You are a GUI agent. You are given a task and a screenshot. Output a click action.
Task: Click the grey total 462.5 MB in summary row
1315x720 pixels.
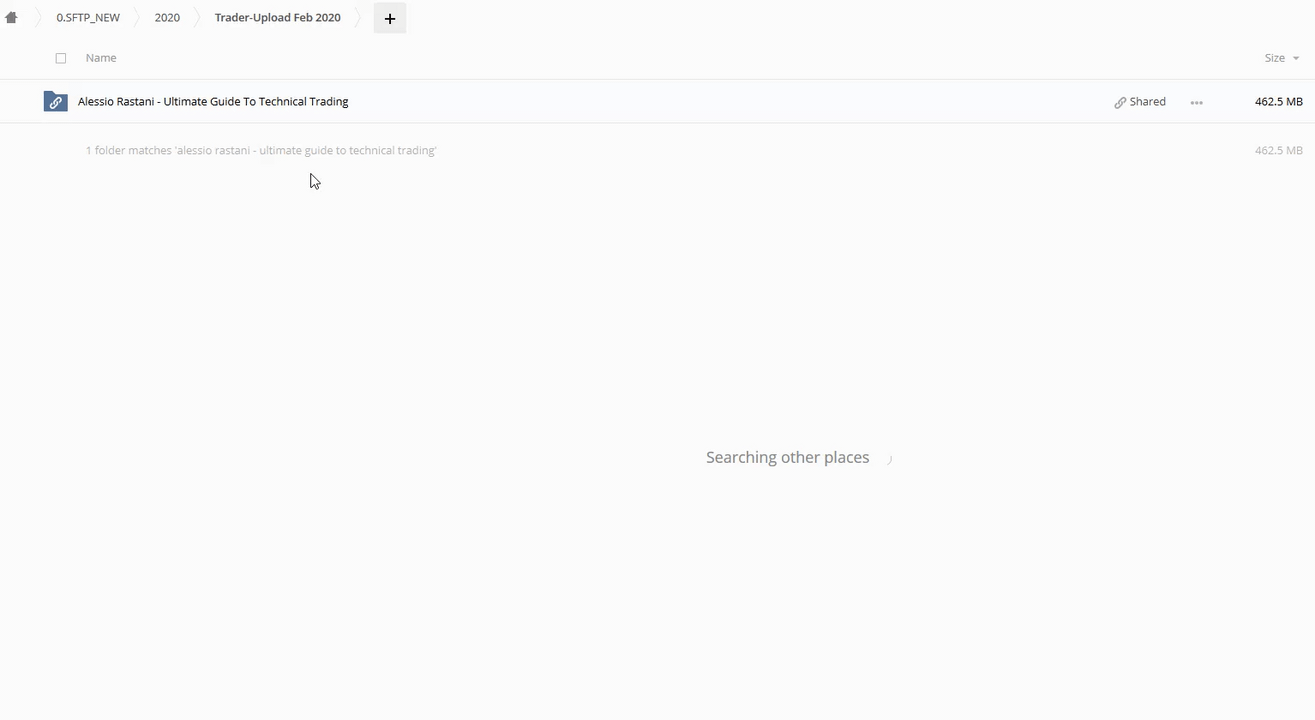tap(1278, 151)
